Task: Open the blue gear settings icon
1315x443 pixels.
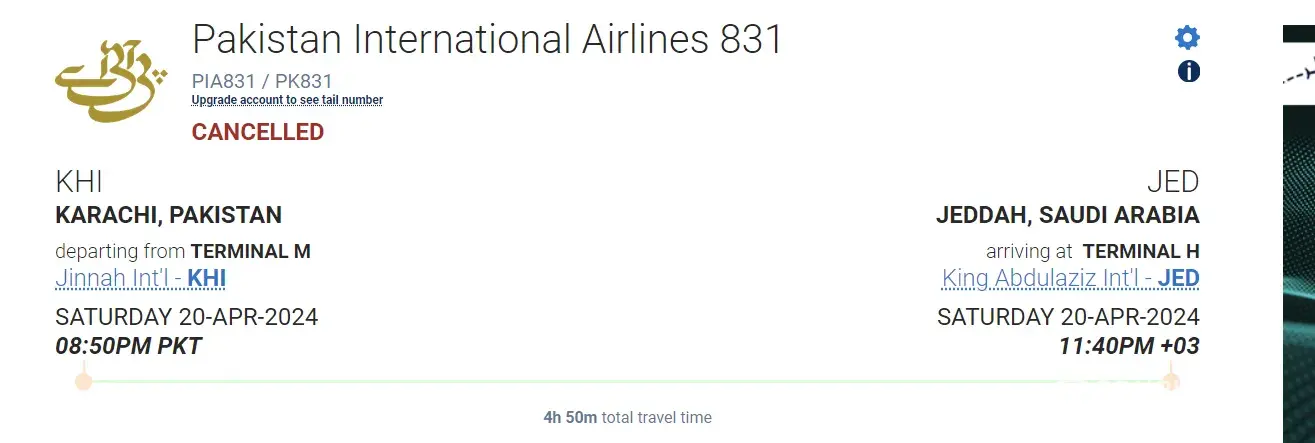Action: (x=1187, y=38)
